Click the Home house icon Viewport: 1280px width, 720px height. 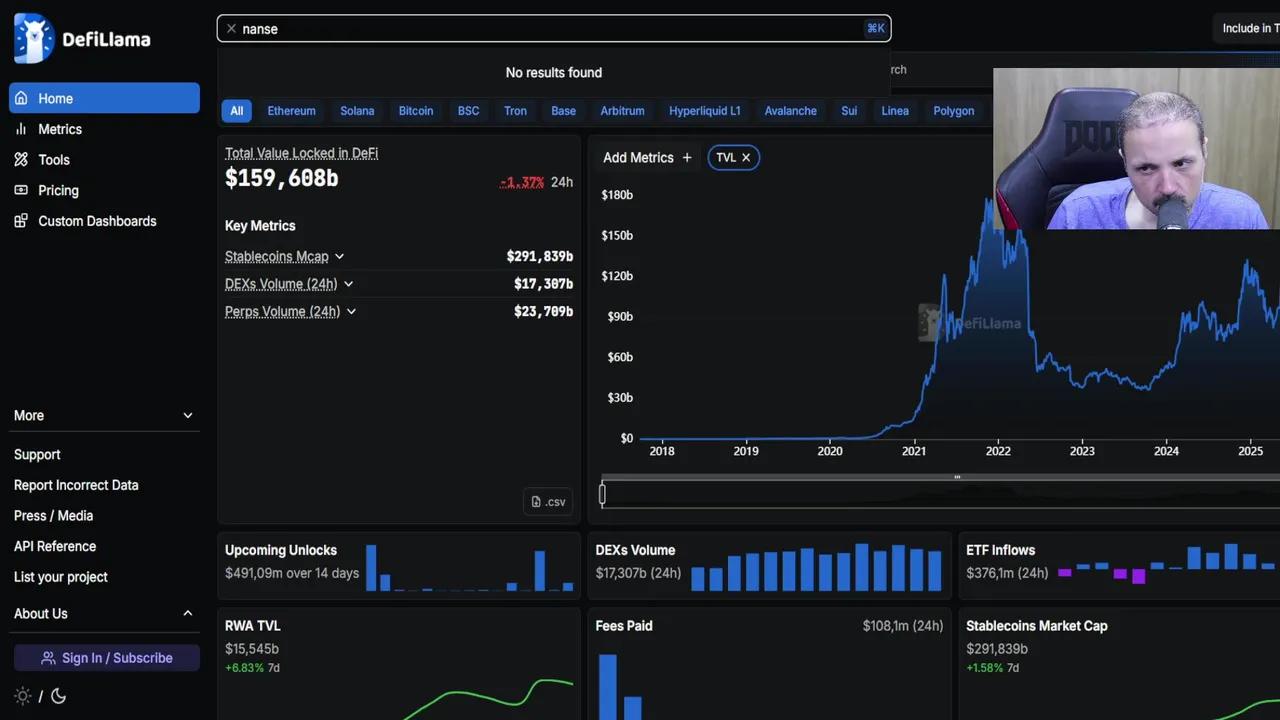pyautogui.click(x=21, y=98)
